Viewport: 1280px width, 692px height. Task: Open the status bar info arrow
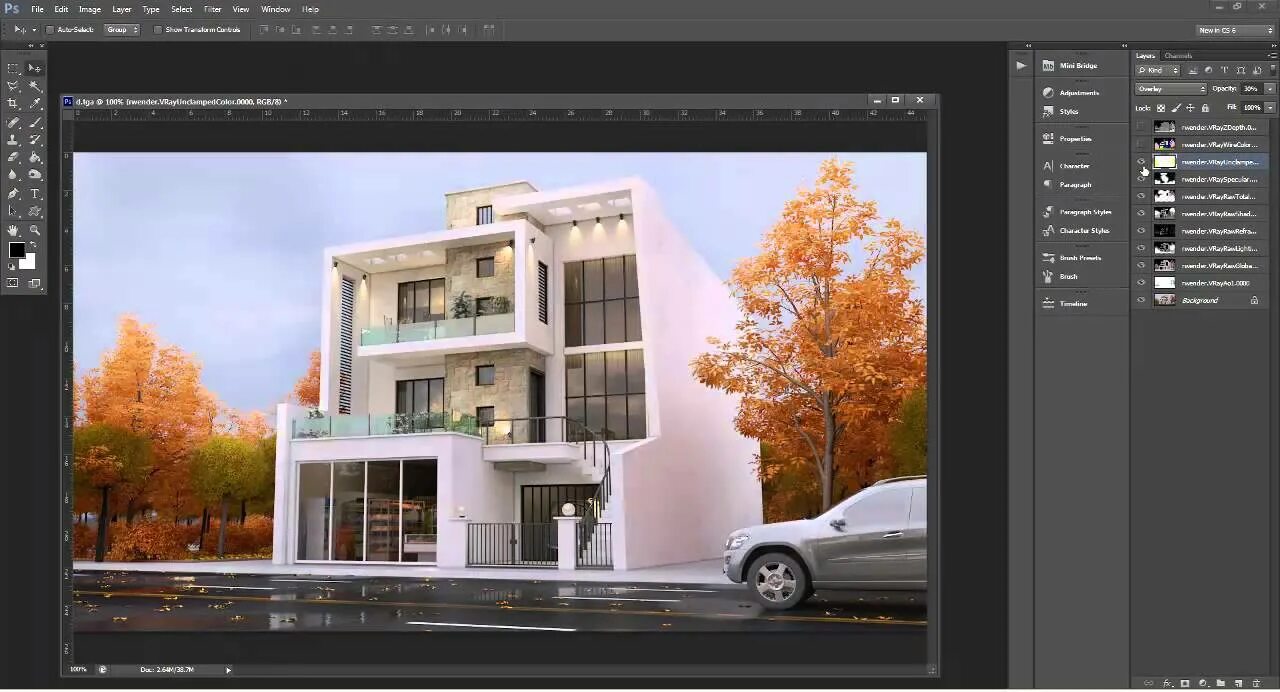click(x=228, y=670)
